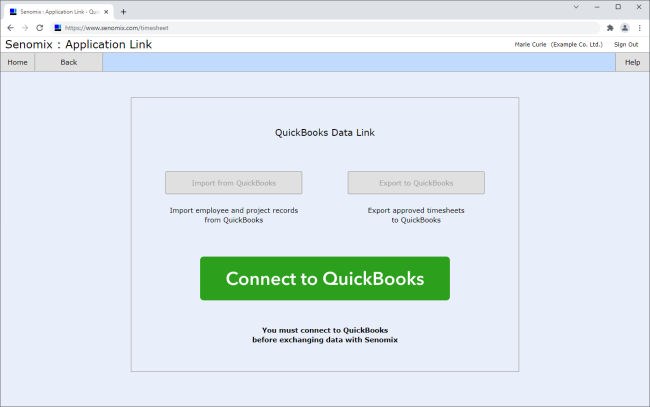Viewport: 650px width, 407px height.
Task: Open a new browser tab with plus icon
Action: coord(123,12)
